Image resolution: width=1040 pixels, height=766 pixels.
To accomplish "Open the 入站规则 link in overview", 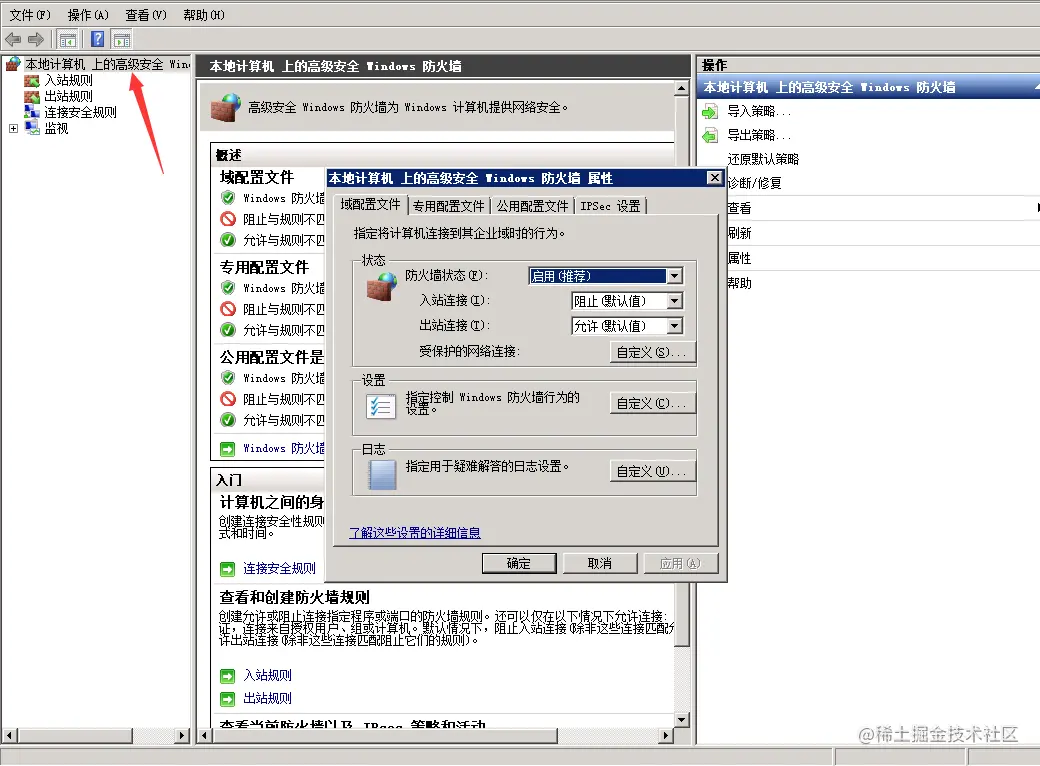I will pyautogui.click(x=267, y=675).
